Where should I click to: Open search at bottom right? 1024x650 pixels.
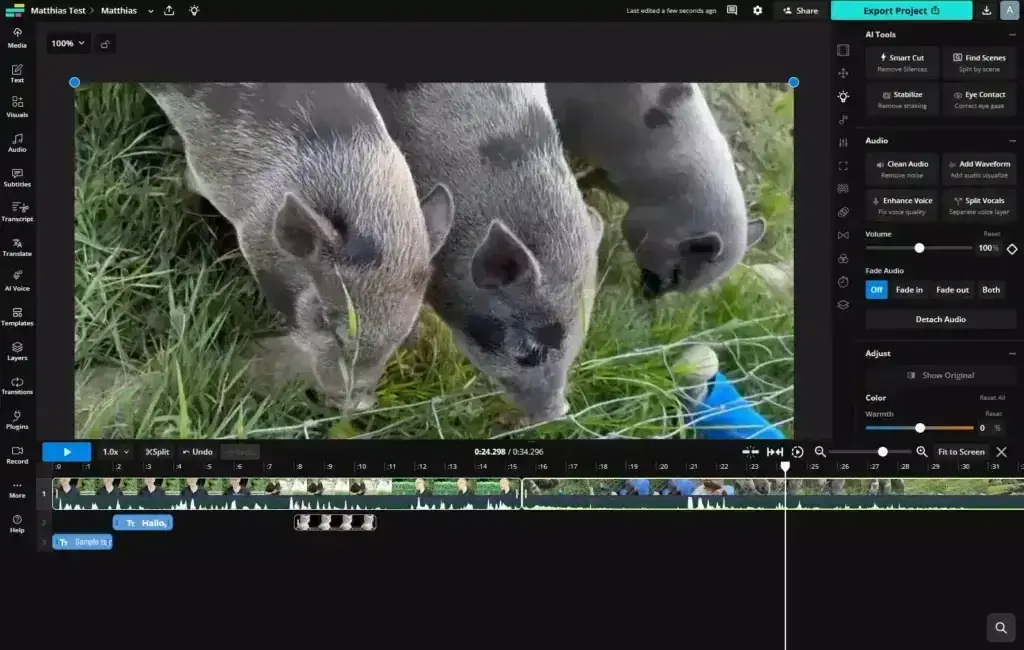1000,628
